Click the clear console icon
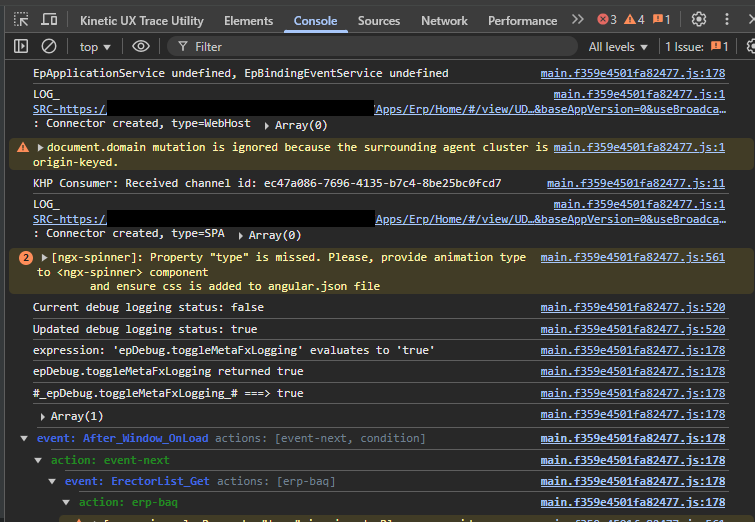Viewport: 755px width, 522px height. 49,46
